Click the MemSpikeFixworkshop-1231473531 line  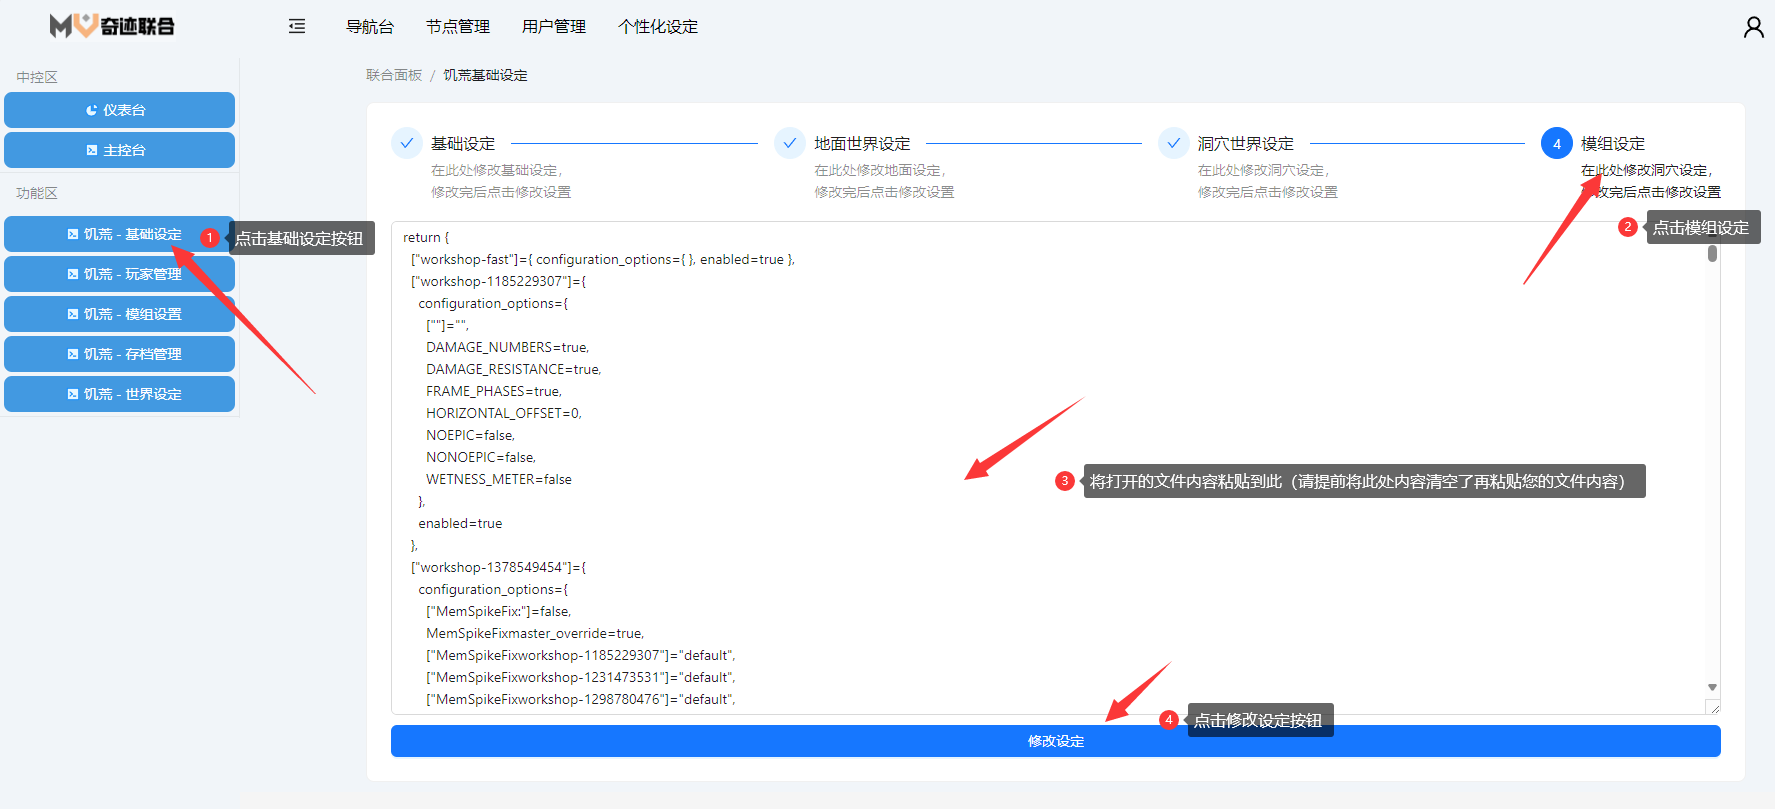tap(581, 677)
